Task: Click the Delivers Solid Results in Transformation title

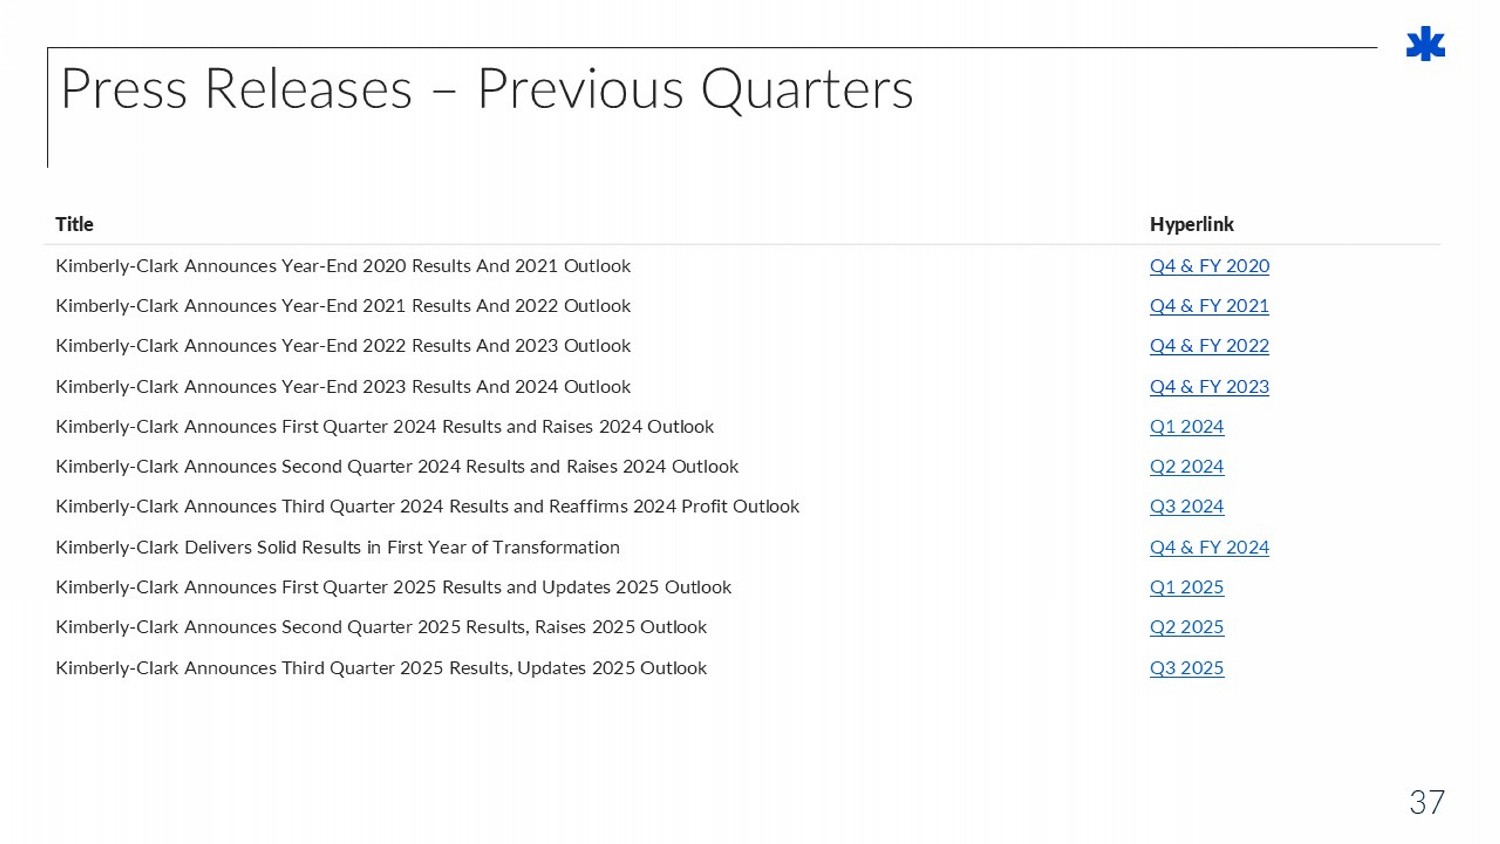Action: pos(337,548)
